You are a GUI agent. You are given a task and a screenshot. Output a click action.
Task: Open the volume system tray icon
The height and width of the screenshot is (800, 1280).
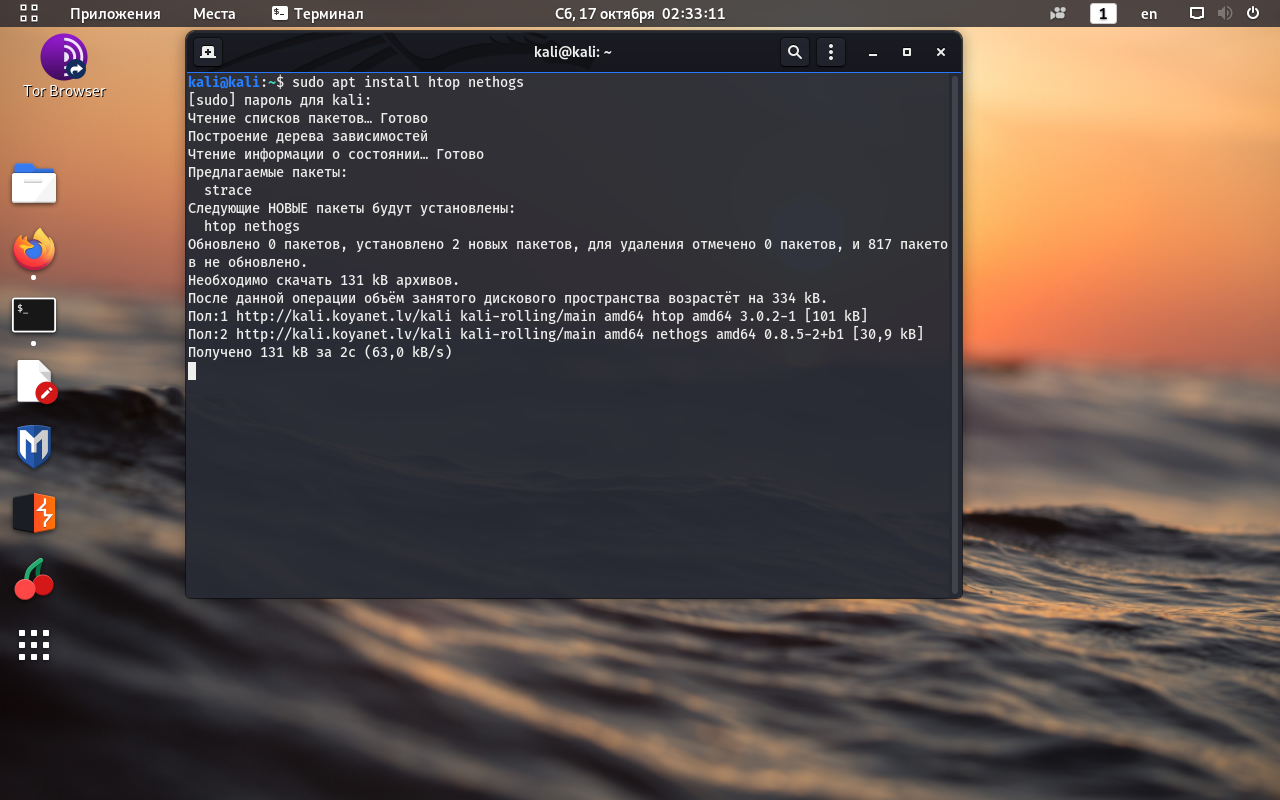1224,13
